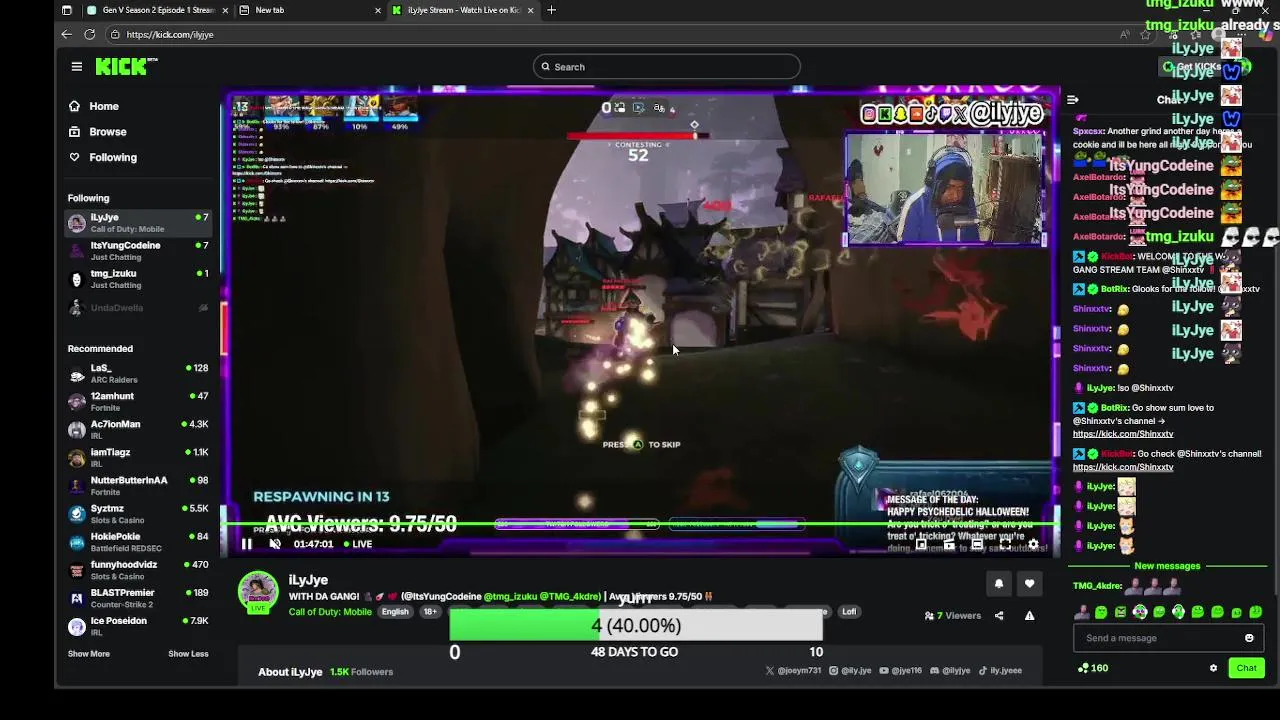This screenshot has width=1280, height=720.
Task: Open browser tab actions menu icon
Action: coord(67,10)
